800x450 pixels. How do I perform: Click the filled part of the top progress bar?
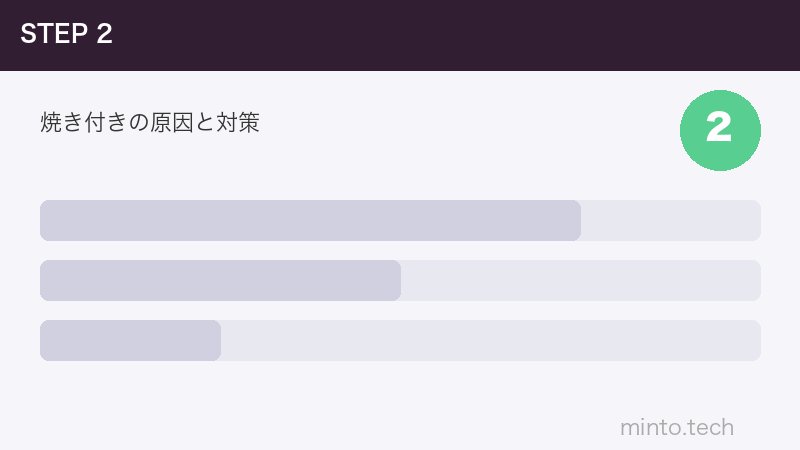click(x=310, y=220)
